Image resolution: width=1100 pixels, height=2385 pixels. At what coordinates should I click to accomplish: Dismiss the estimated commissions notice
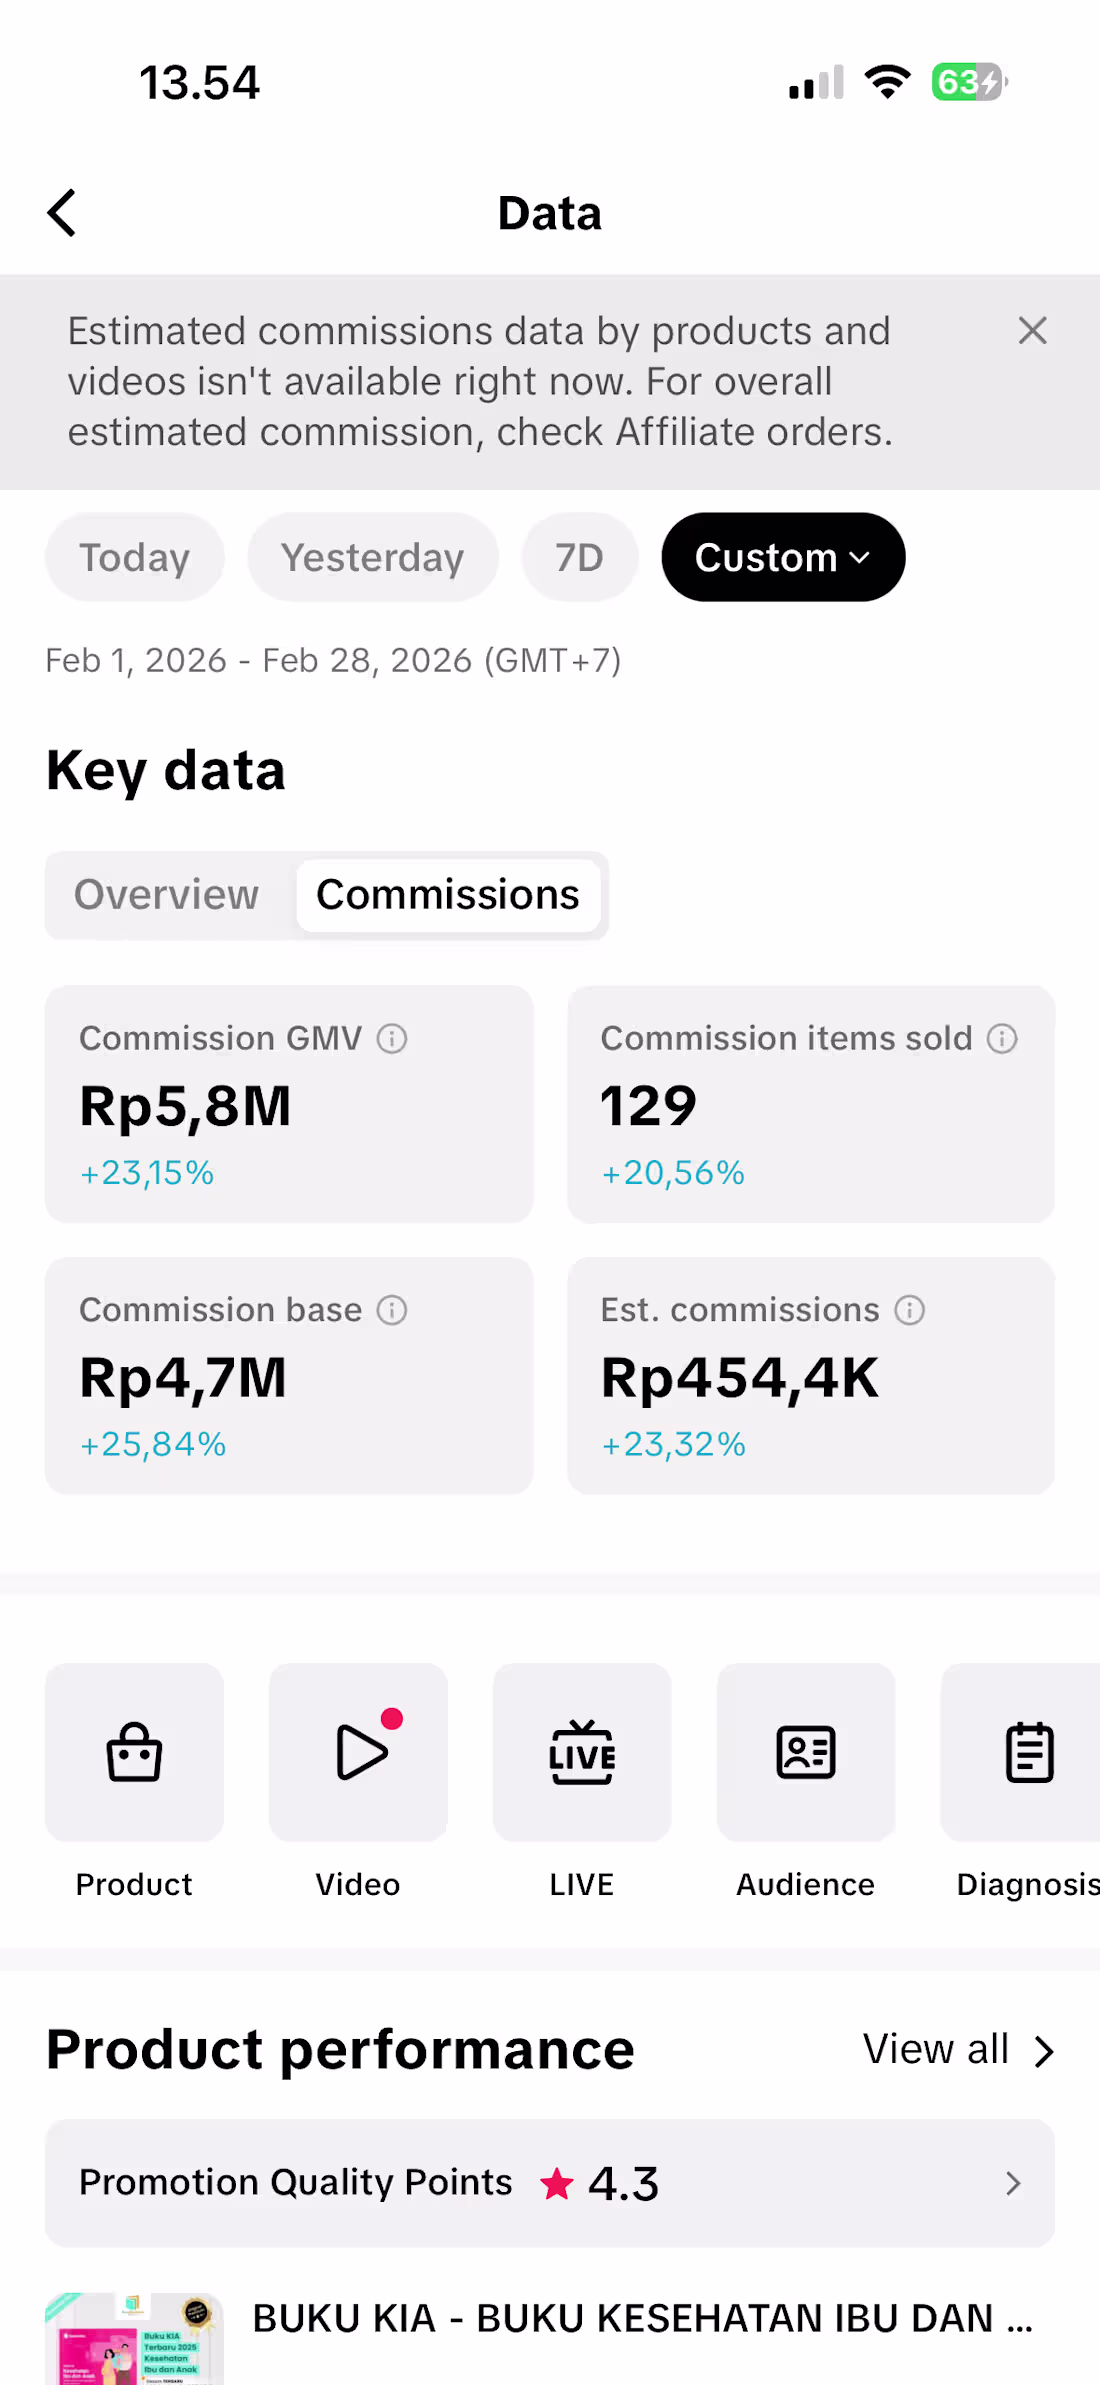(1032, 331)
